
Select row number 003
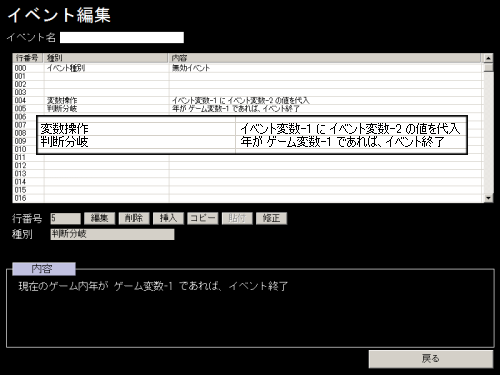[20, 92]
